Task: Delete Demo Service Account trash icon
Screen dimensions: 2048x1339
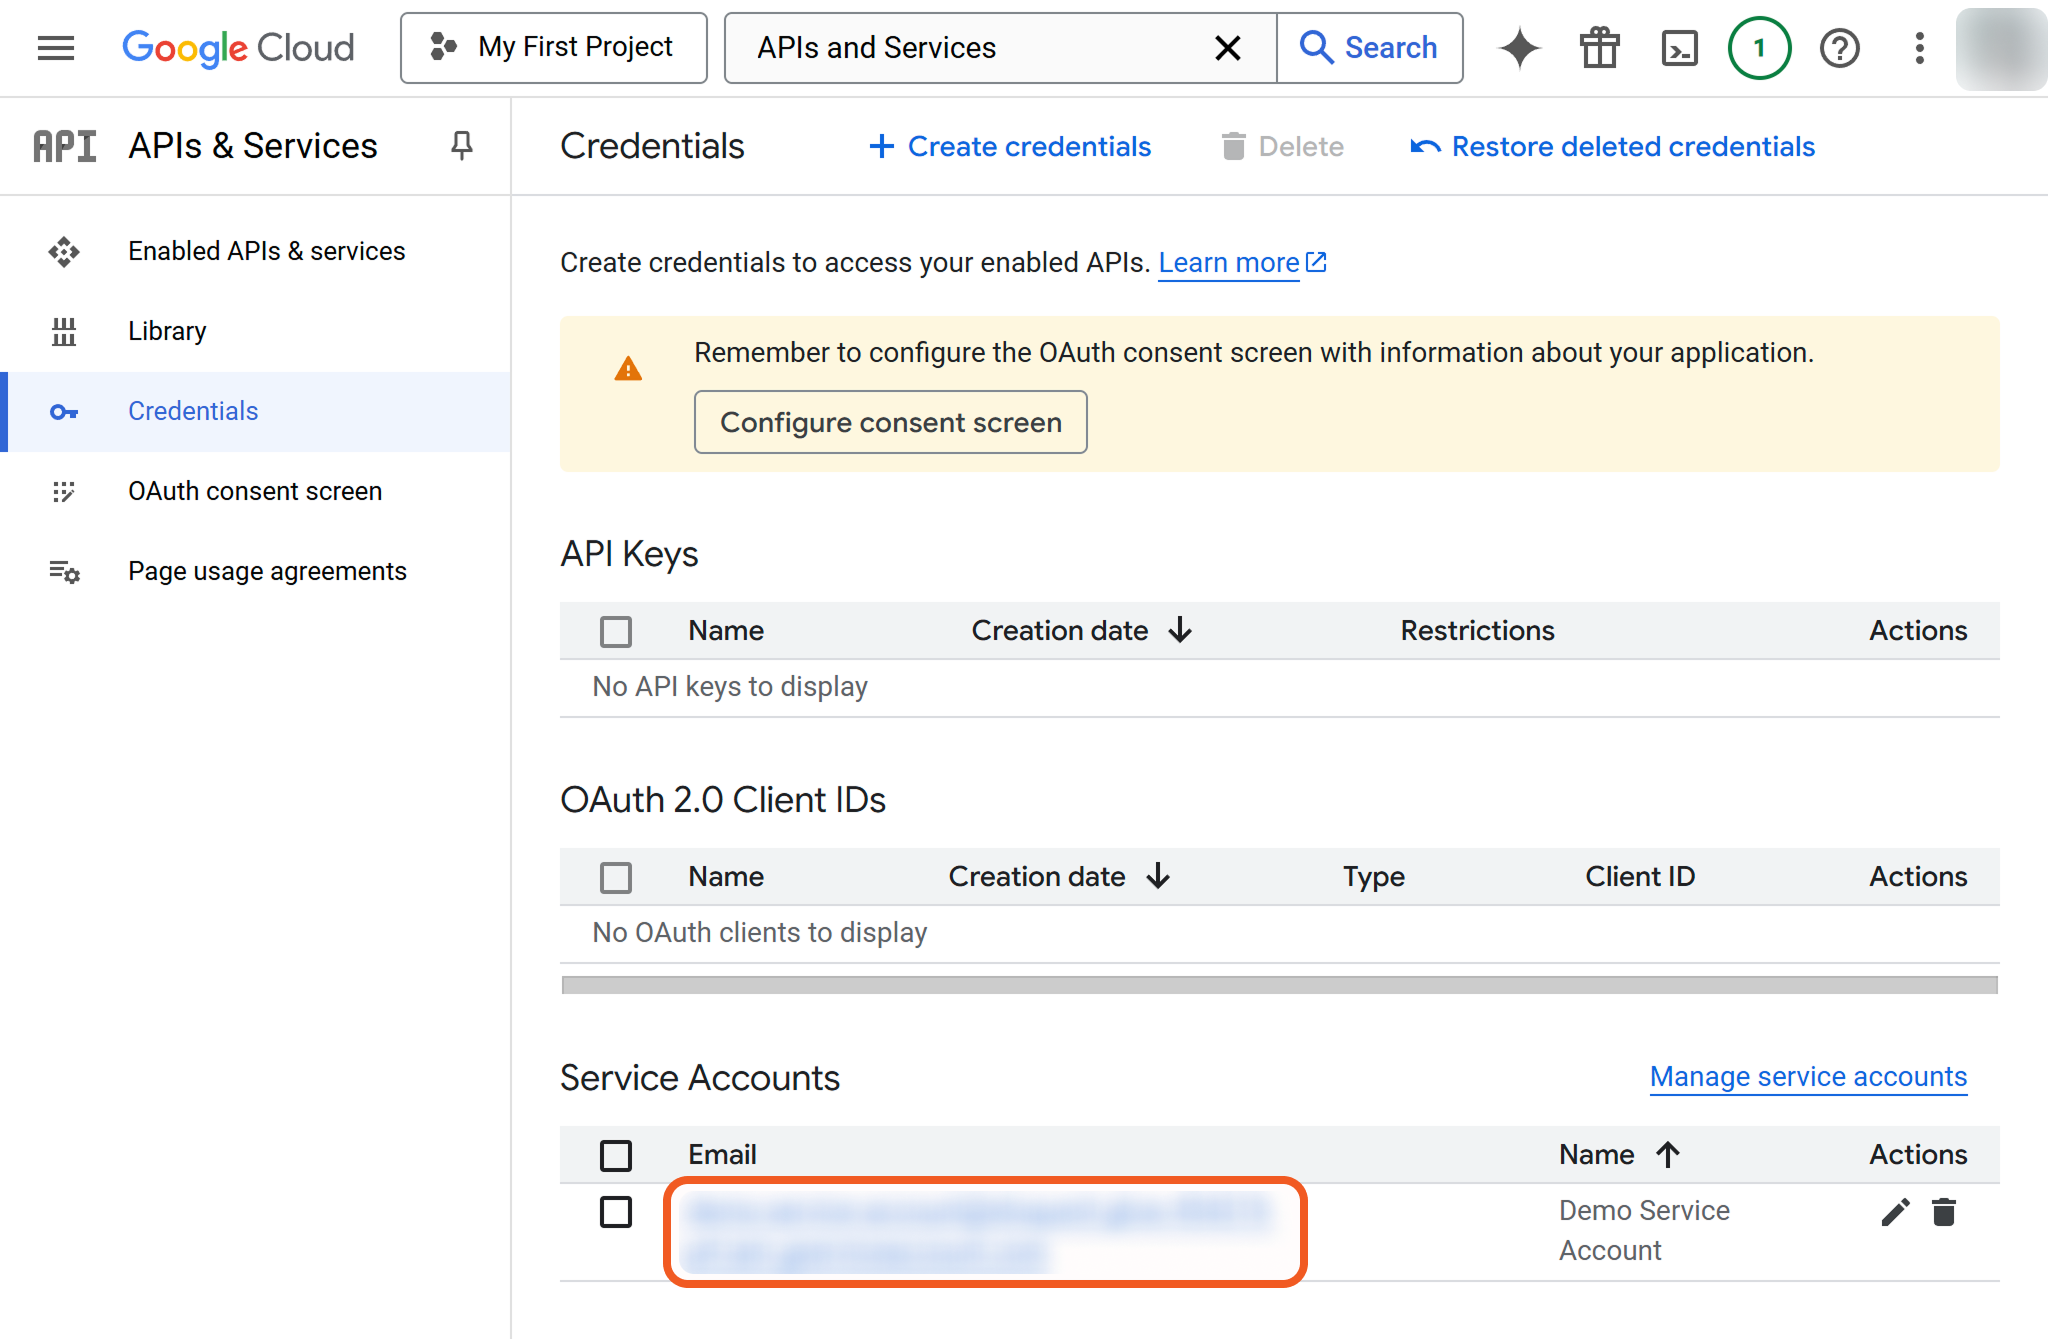Action: tap(1943, 1212)
